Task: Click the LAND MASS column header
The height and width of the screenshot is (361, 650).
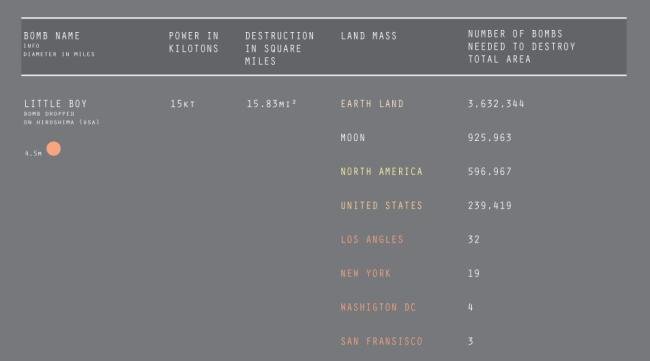Action: (x=369, y=36)
